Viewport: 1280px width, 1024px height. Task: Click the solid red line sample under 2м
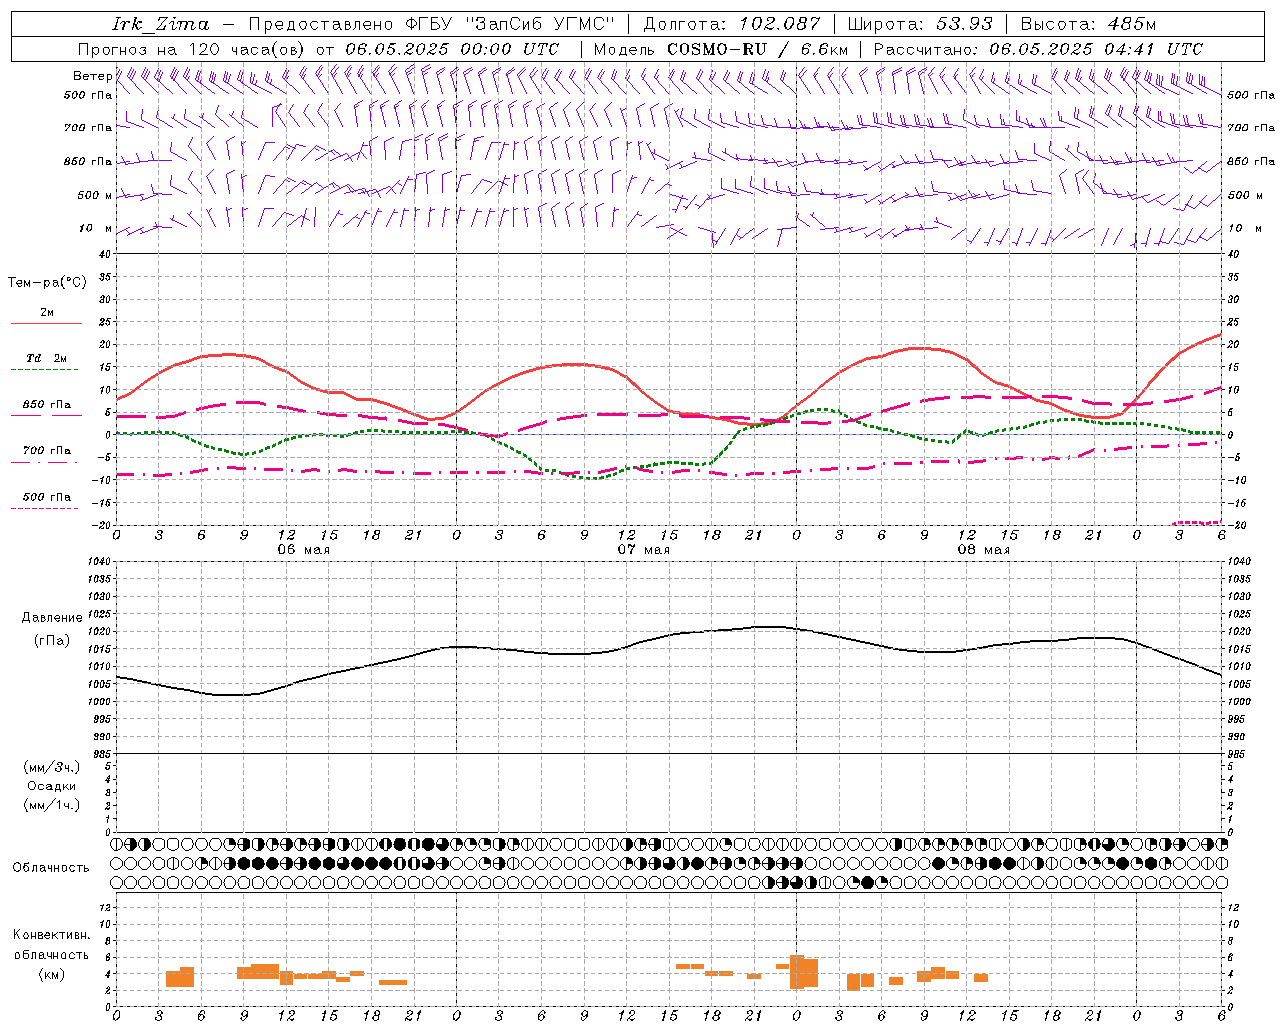coord(47,324)
